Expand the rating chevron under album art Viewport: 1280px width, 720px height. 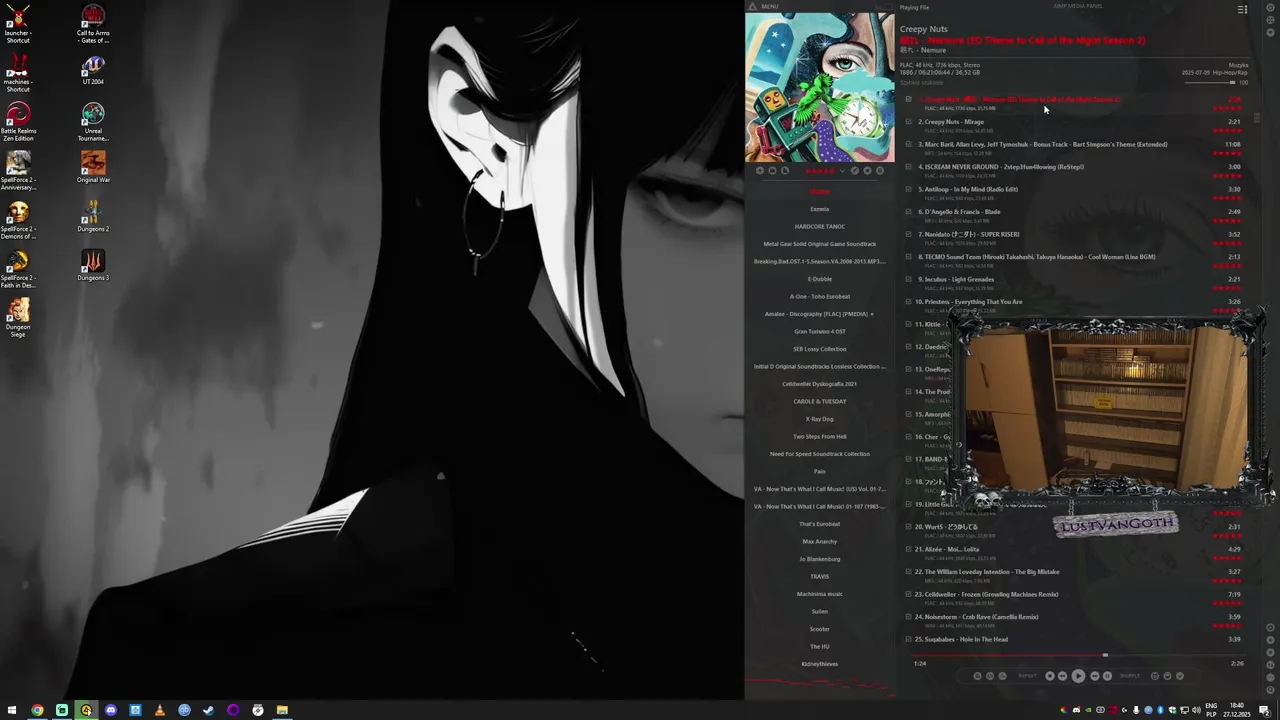coord(842,170)
